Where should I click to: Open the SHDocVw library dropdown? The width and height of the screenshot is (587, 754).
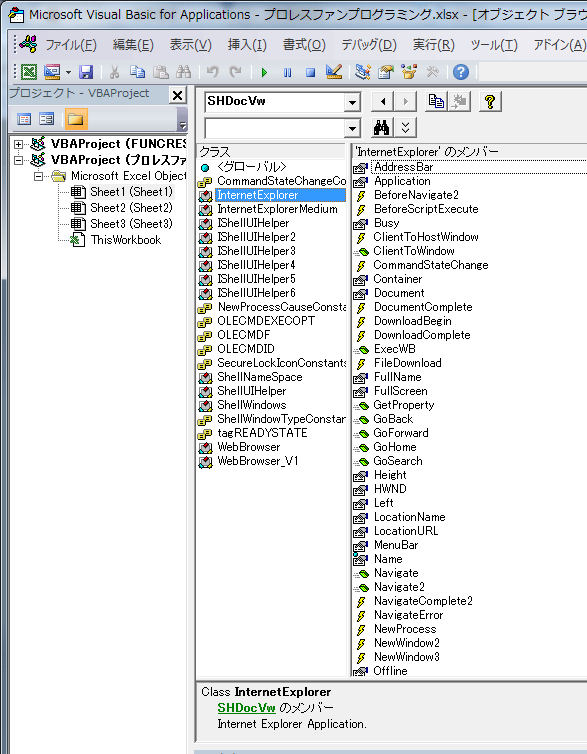click(352, 102)
